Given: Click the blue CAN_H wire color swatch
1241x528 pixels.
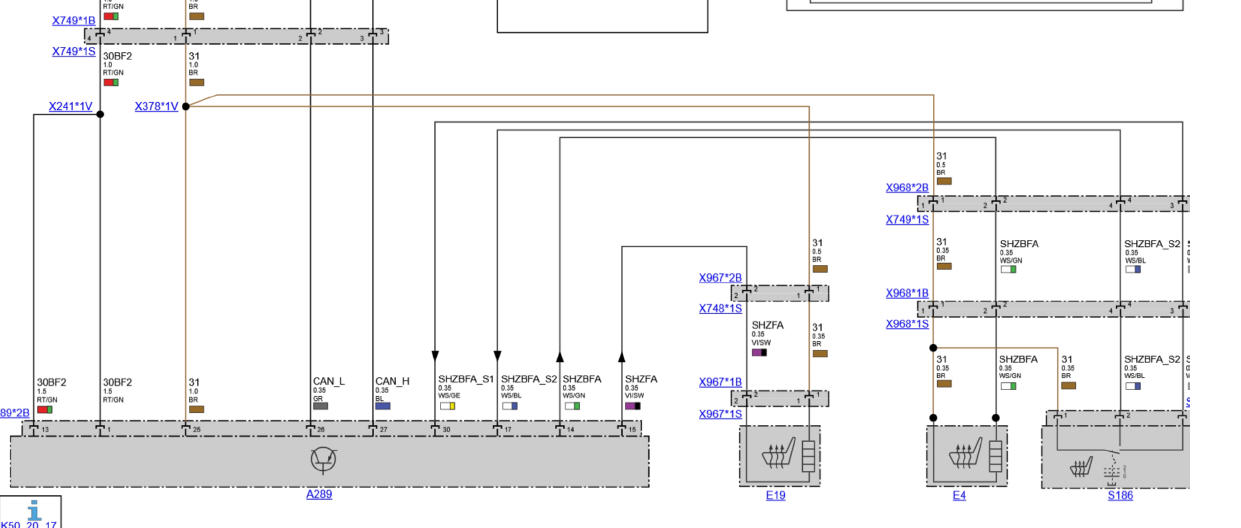Looking at the screenshot, I should coord(382,406).
